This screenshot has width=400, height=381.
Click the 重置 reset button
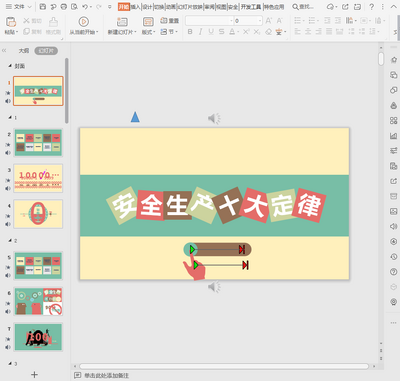[x=169, y=21]
